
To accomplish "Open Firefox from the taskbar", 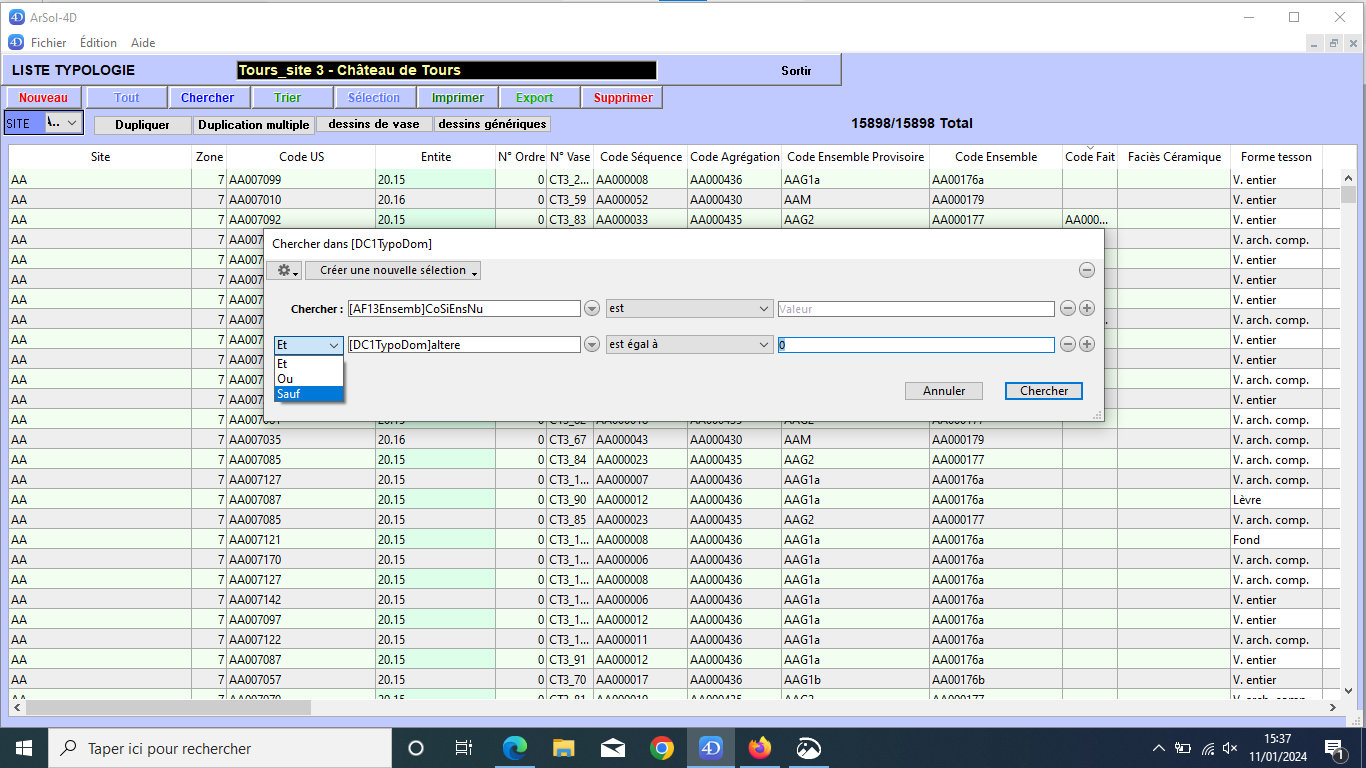I will [x=760, y=748].
